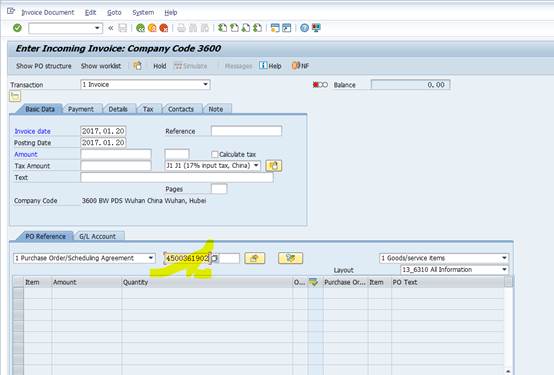Viewport: 554px width, 375px height.
Task: Click the green Enter checkmark icon
Action: tap(17, 28)
